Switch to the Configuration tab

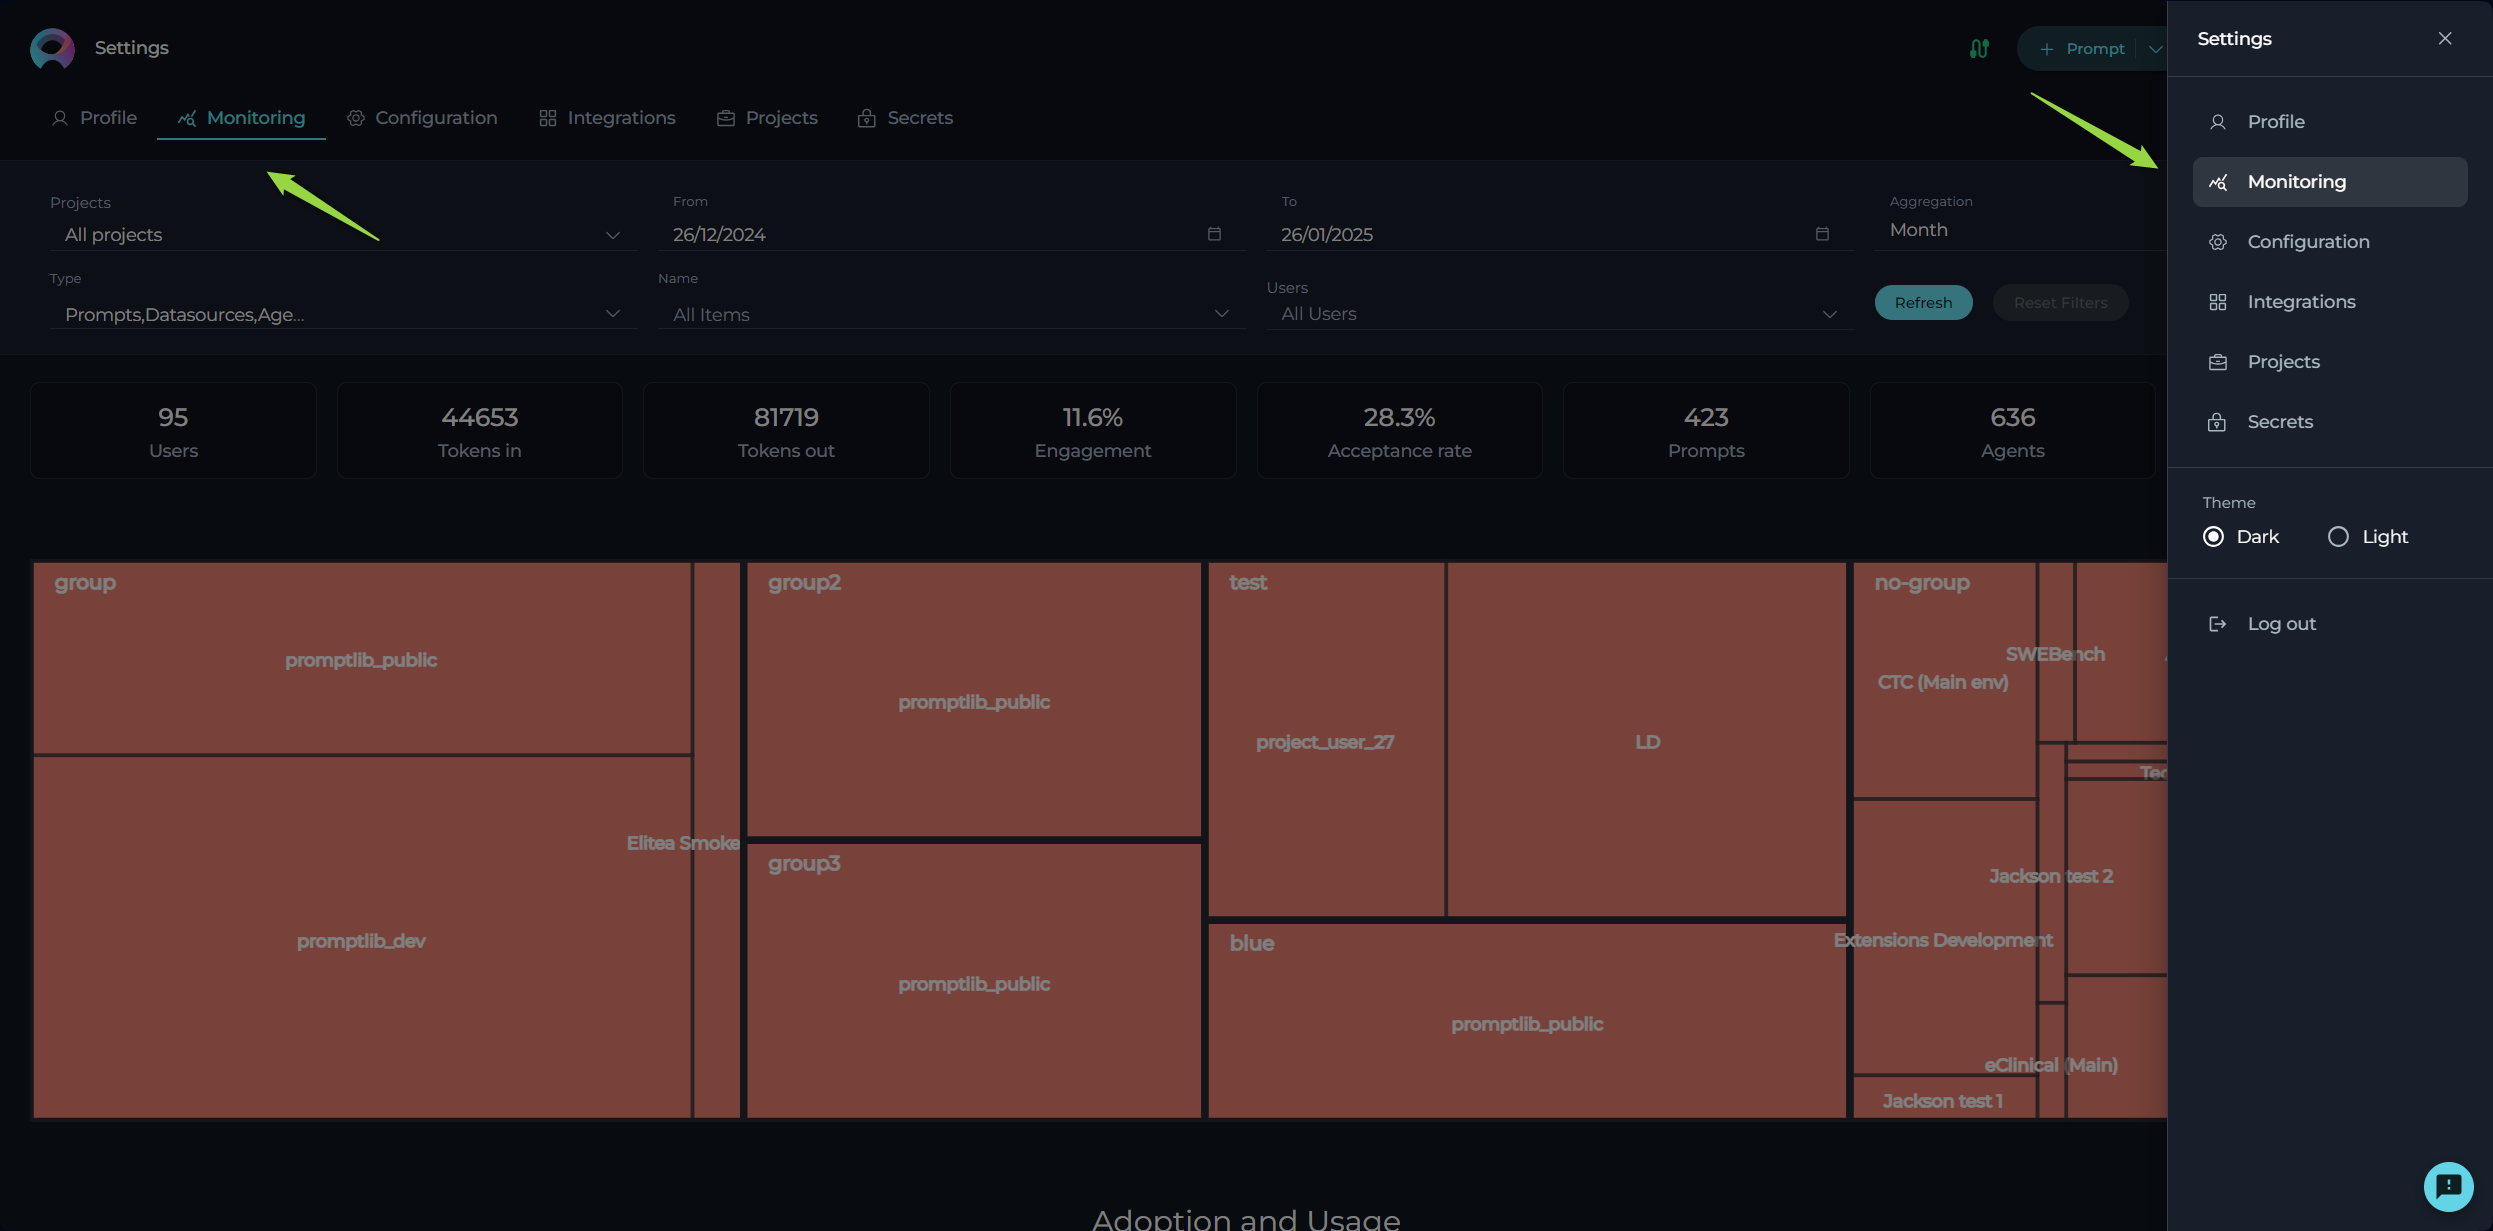pos(421,118)
